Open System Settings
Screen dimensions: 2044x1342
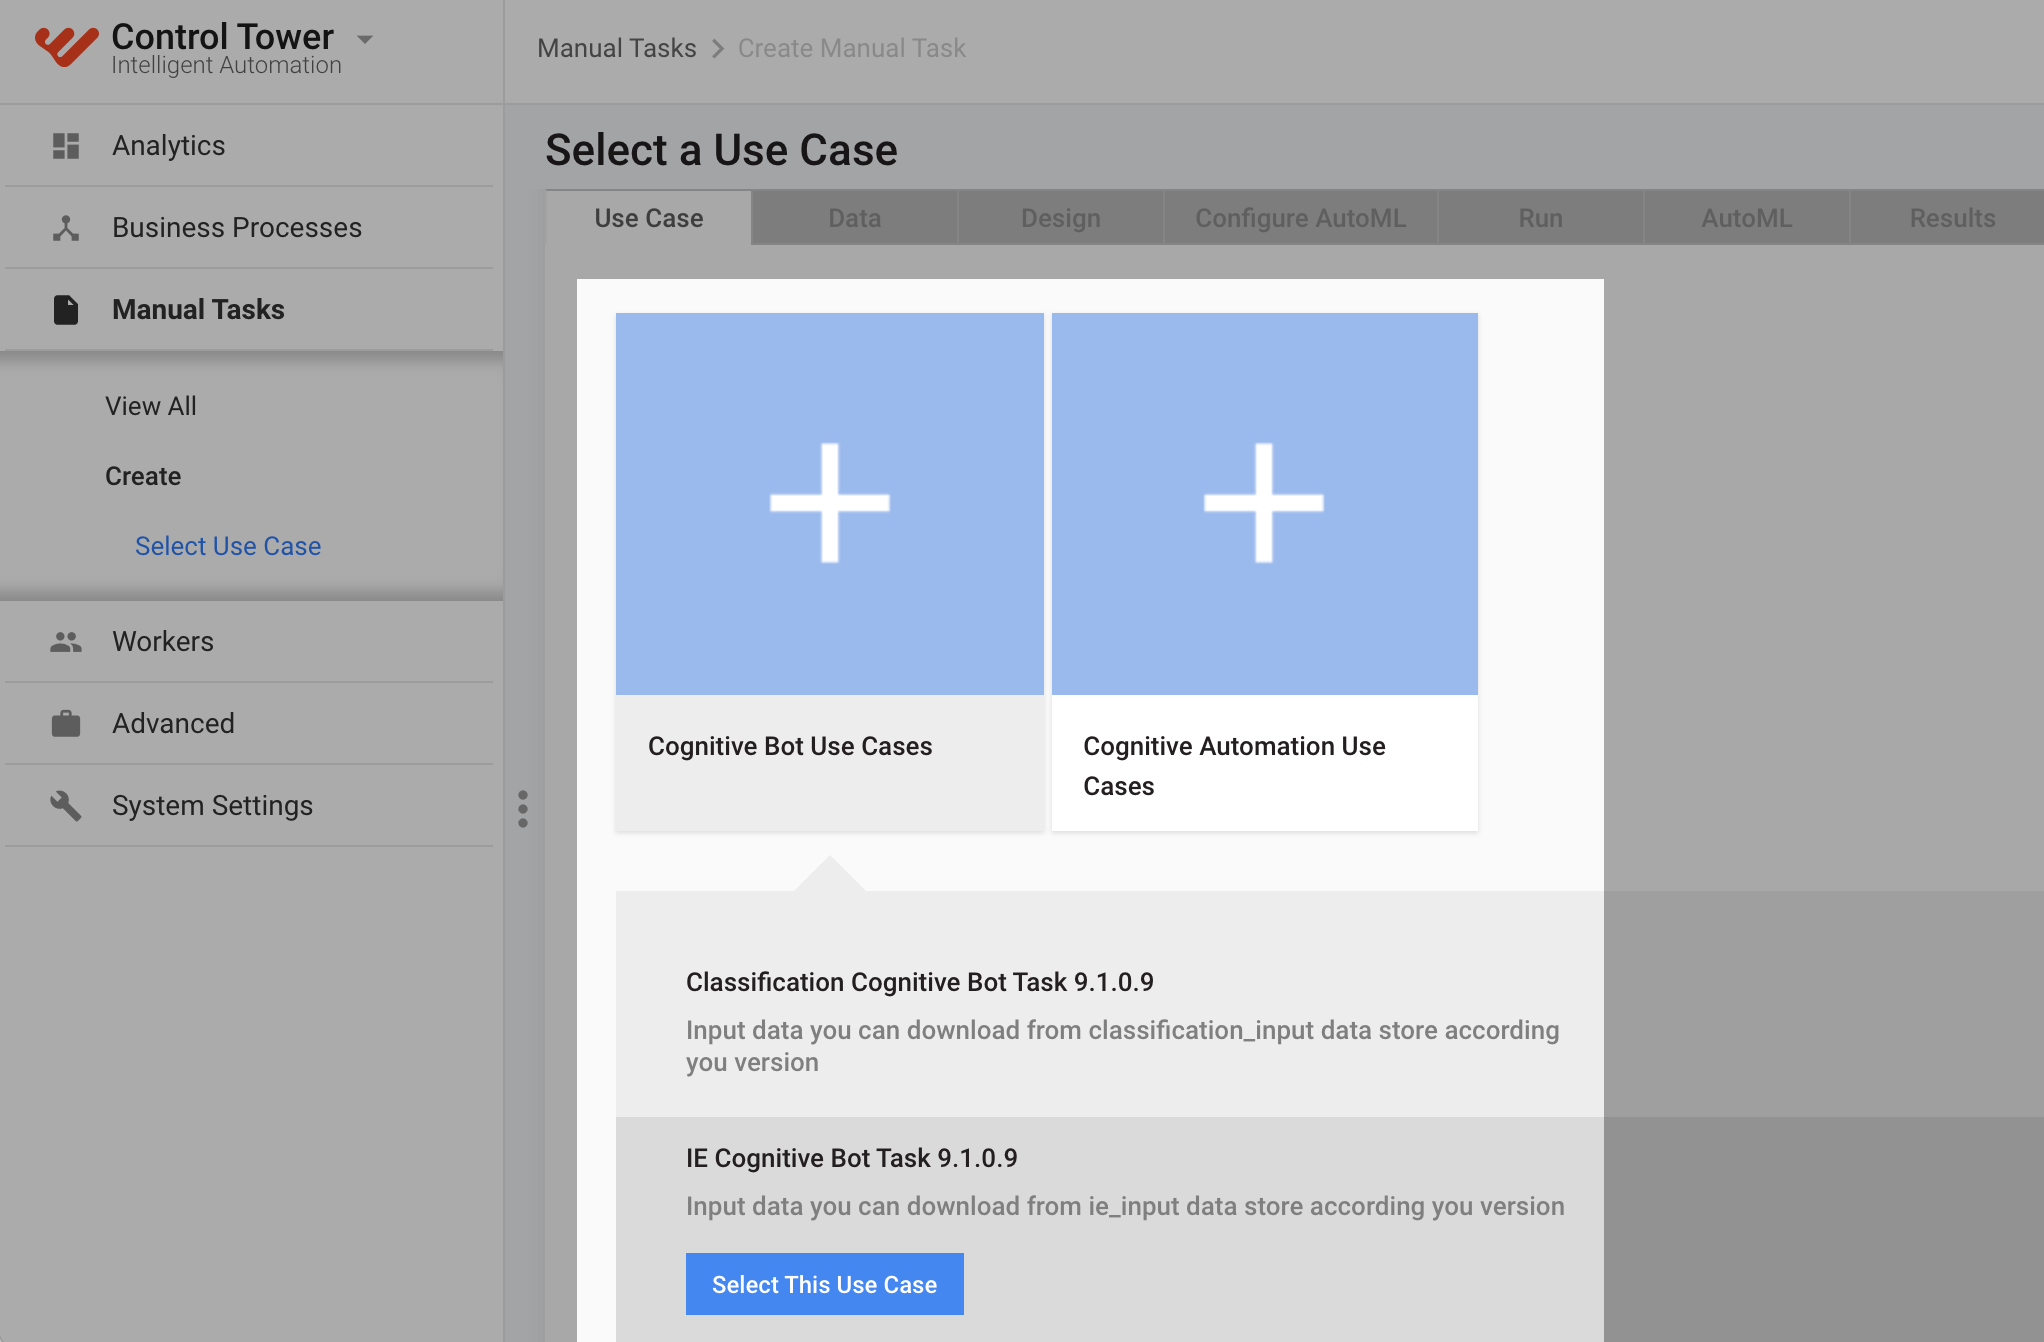click(212, 806)
